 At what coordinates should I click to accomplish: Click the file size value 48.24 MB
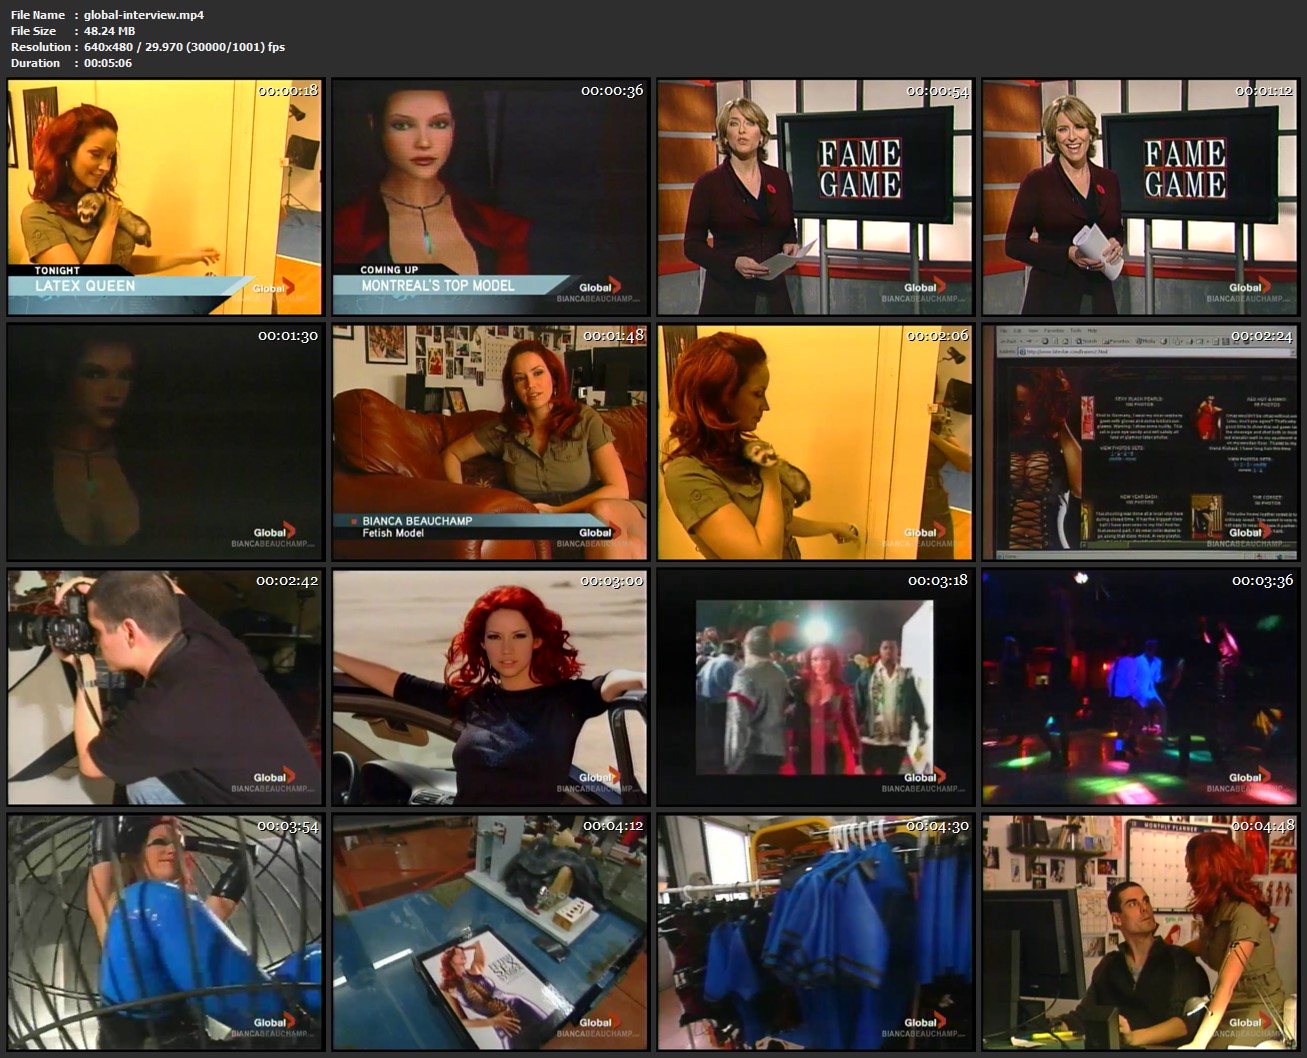(109, 31)
